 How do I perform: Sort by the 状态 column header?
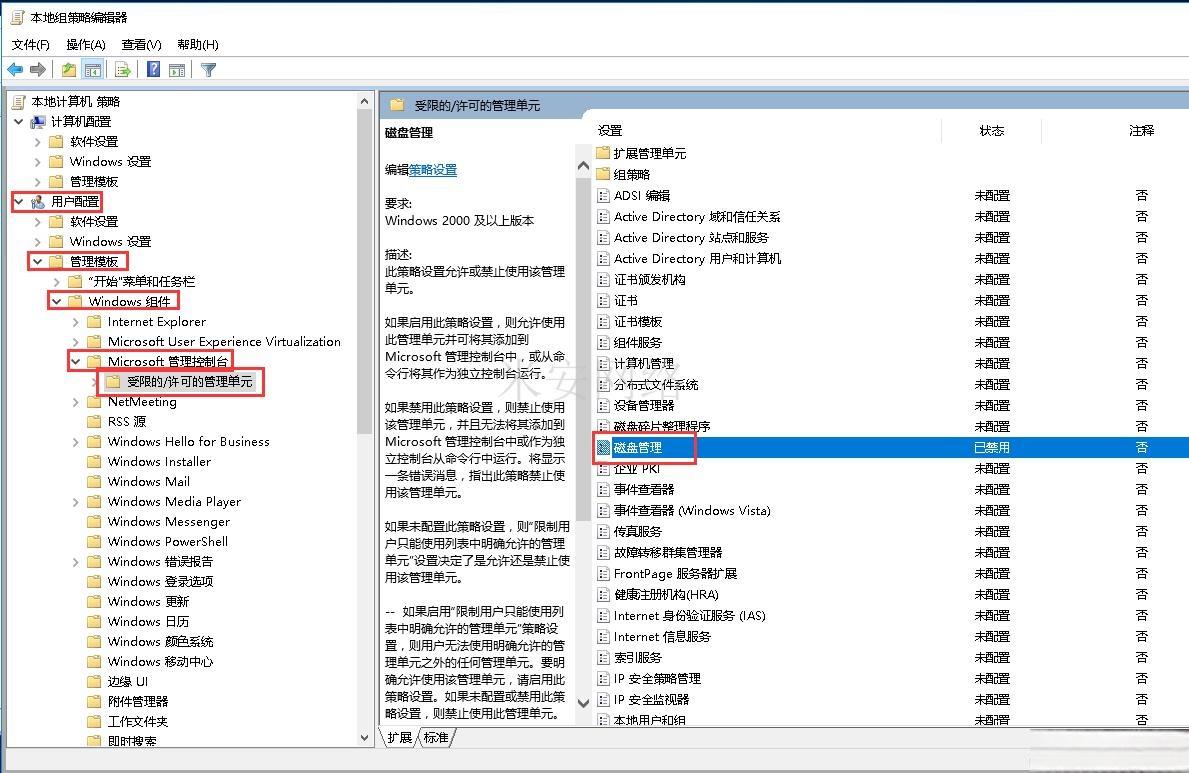coord(992,130)
